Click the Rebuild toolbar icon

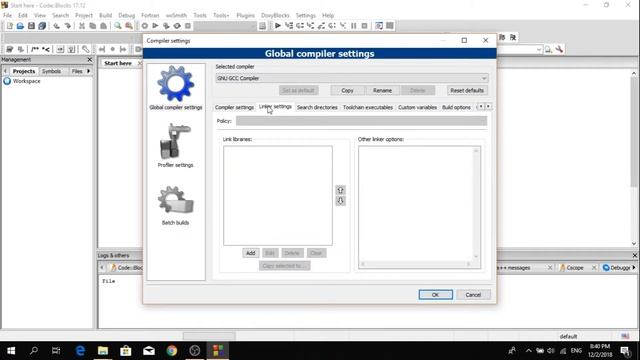click(177, 26)
